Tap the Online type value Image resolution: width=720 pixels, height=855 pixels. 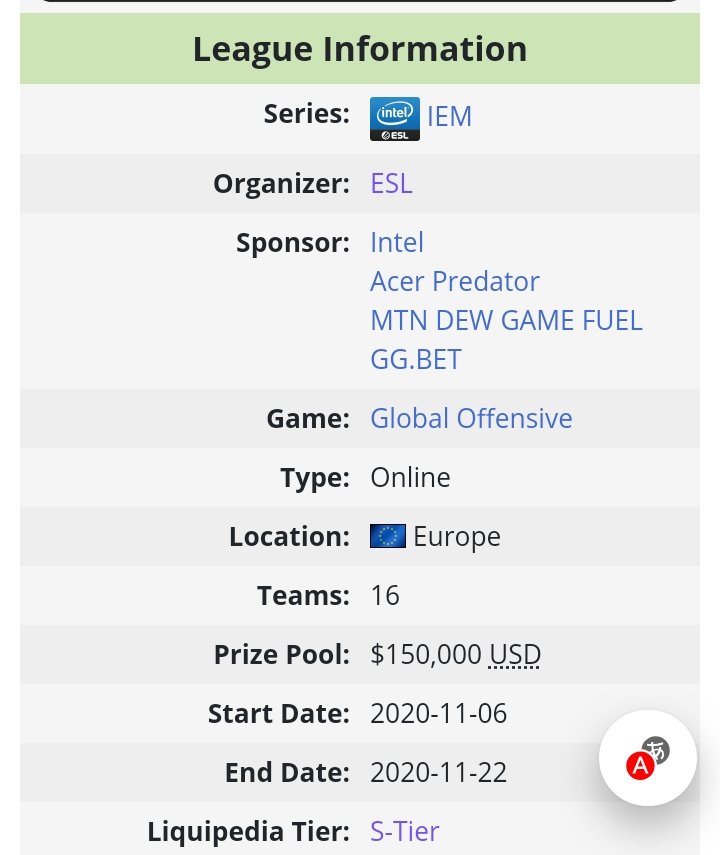[x=410, y=478]
